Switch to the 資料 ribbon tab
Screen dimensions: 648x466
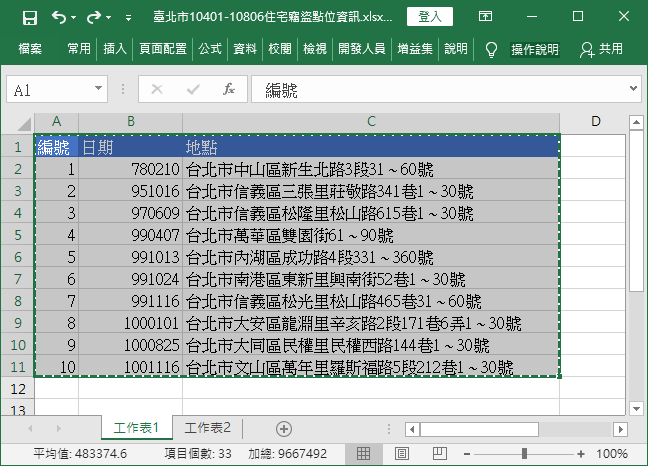(x=245, y=49)
